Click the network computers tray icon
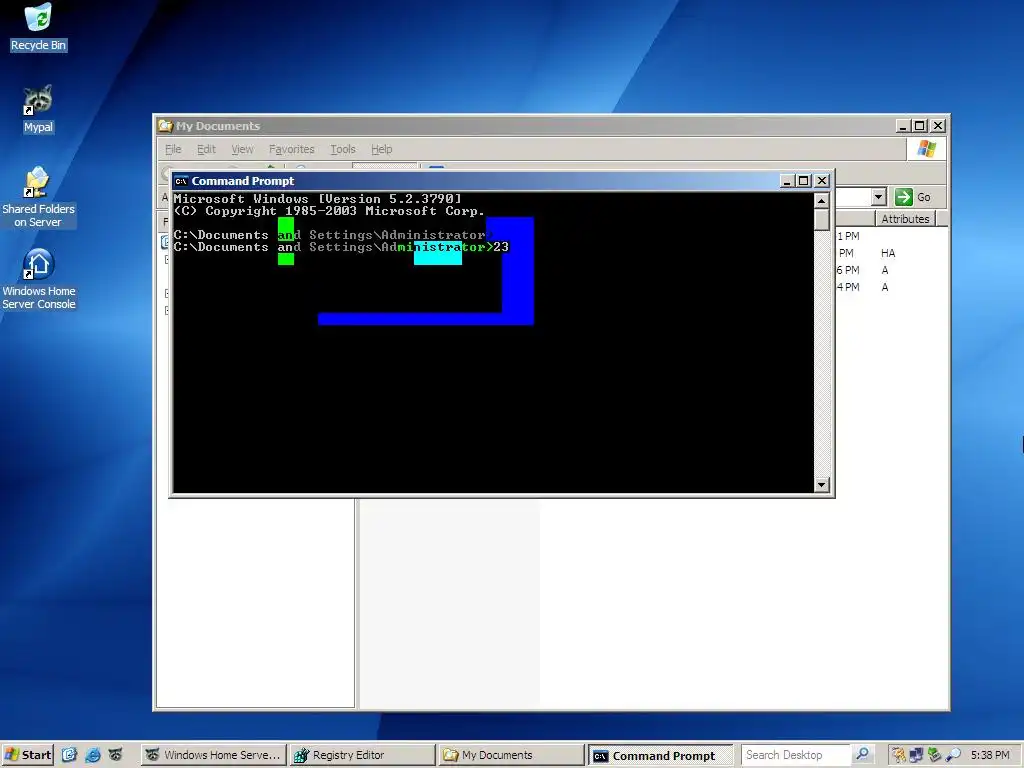Viewport: 1024px width, 768px height. (916, 755)
